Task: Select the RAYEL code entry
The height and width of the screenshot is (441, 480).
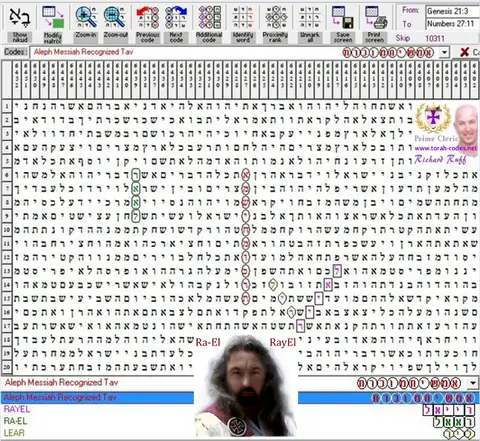Action: pos(17,409)
